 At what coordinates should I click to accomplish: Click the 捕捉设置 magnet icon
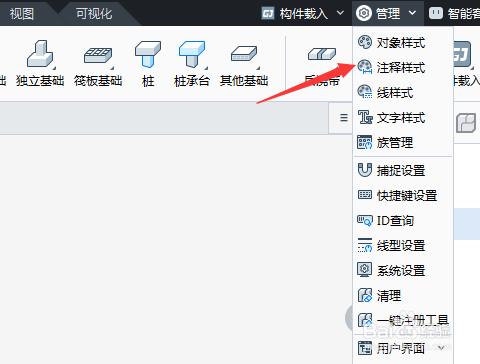365,170
